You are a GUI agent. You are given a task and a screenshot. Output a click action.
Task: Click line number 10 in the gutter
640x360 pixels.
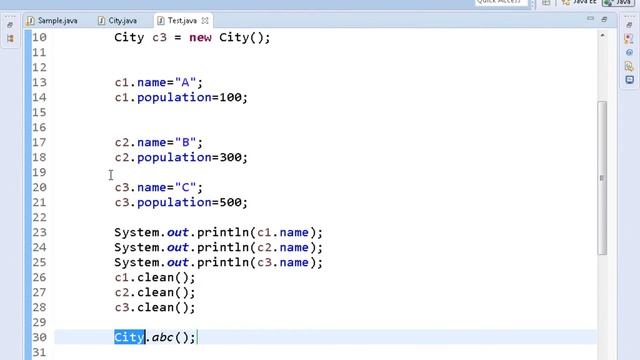tap(39, 38)
